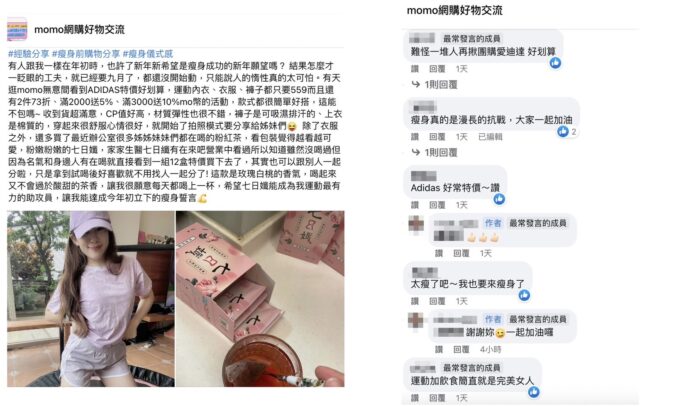Viewport: 696px width, 406px height.
Task: Click 已編輯 label on 瘦身 comment
Action: 490,137
